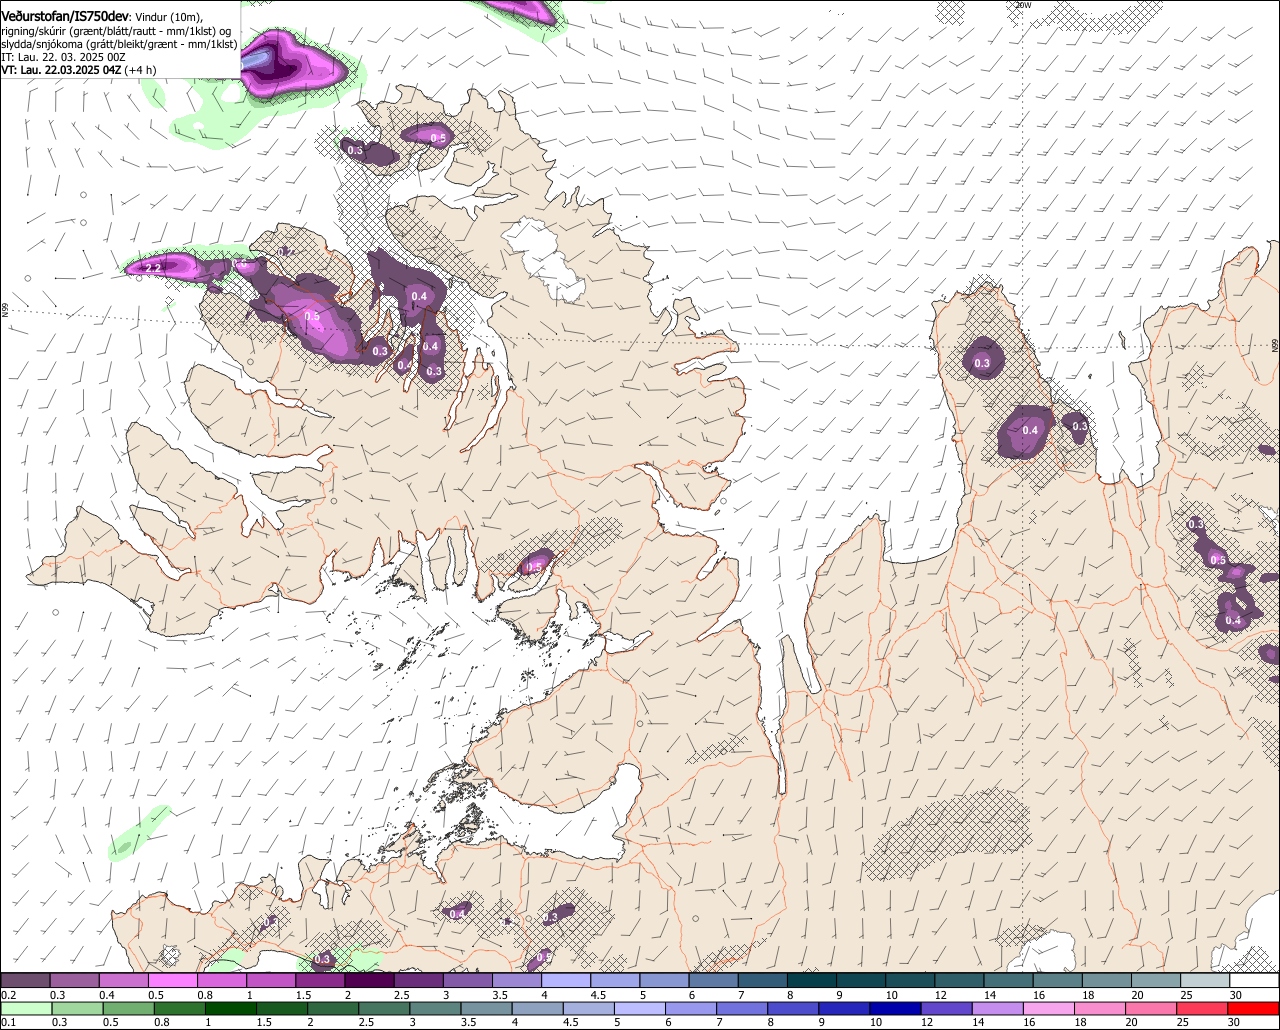Screen dimensions: 1280x1030
Task: Pick lower scale swatch between 4 and 4.5
Action: click(538, 1008)
